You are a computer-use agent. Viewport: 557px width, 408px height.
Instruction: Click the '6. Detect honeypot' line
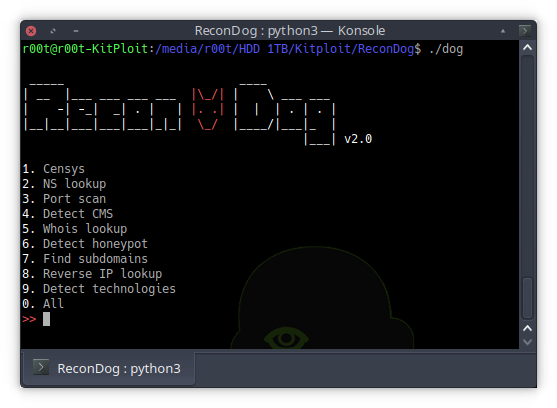85,244
